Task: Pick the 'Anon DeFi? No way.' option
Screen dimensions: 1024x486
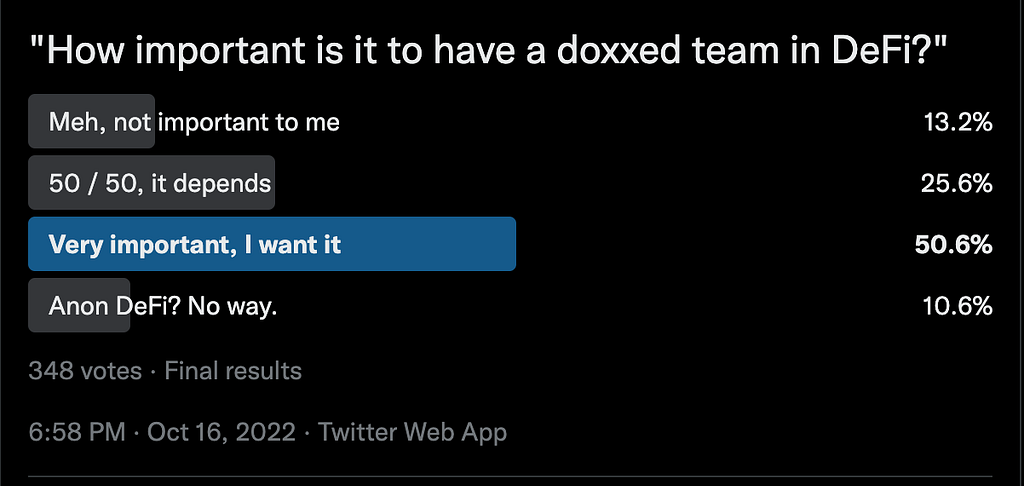Action: coord(163,306)
